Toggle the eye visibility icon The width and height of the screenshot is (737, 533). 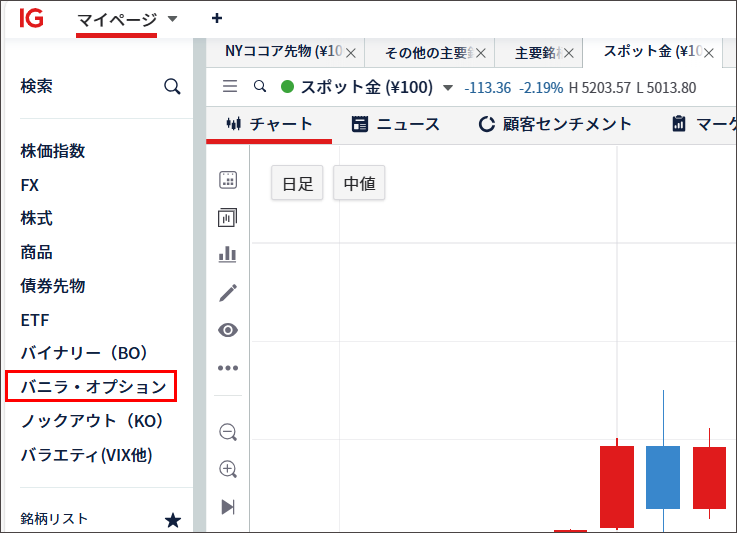pyautogui.click(x=228, y=330)
